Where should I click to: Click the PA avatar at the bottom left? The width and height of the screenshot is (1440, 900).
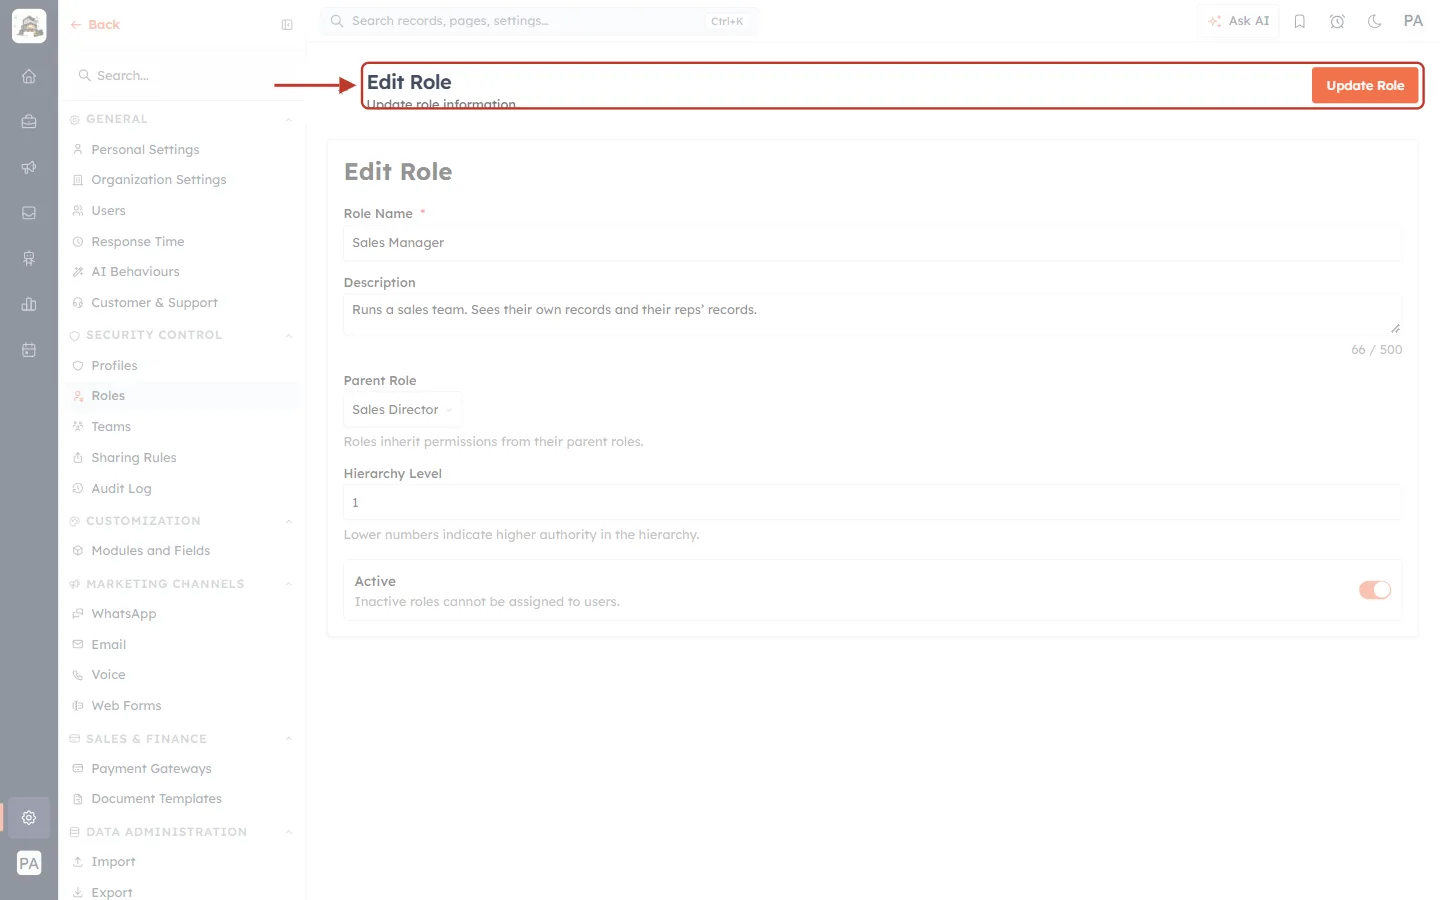tap(29, 863)
